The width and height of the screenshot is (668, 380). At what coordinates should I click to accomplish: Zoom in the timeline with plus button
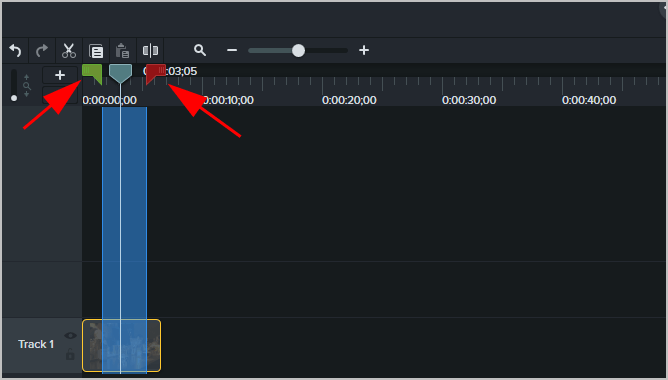(364, 50)
